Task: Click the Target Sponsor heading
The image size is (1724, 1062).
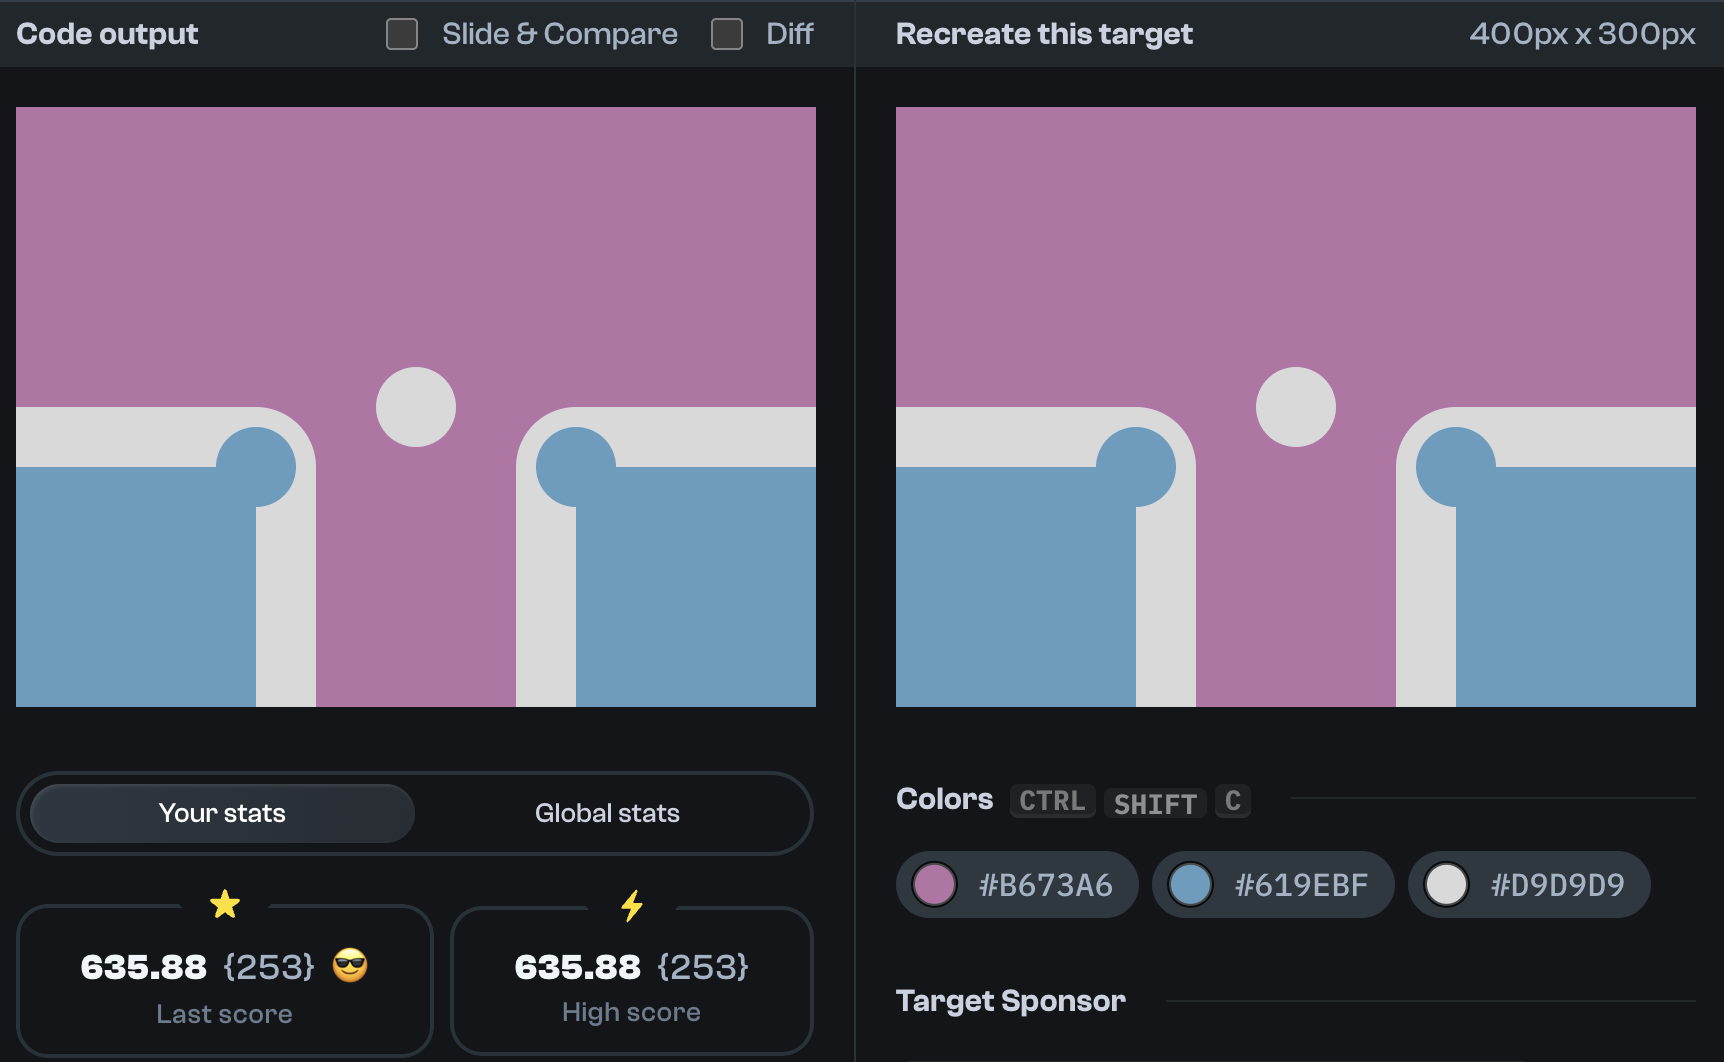Action: point(1010,1000)
